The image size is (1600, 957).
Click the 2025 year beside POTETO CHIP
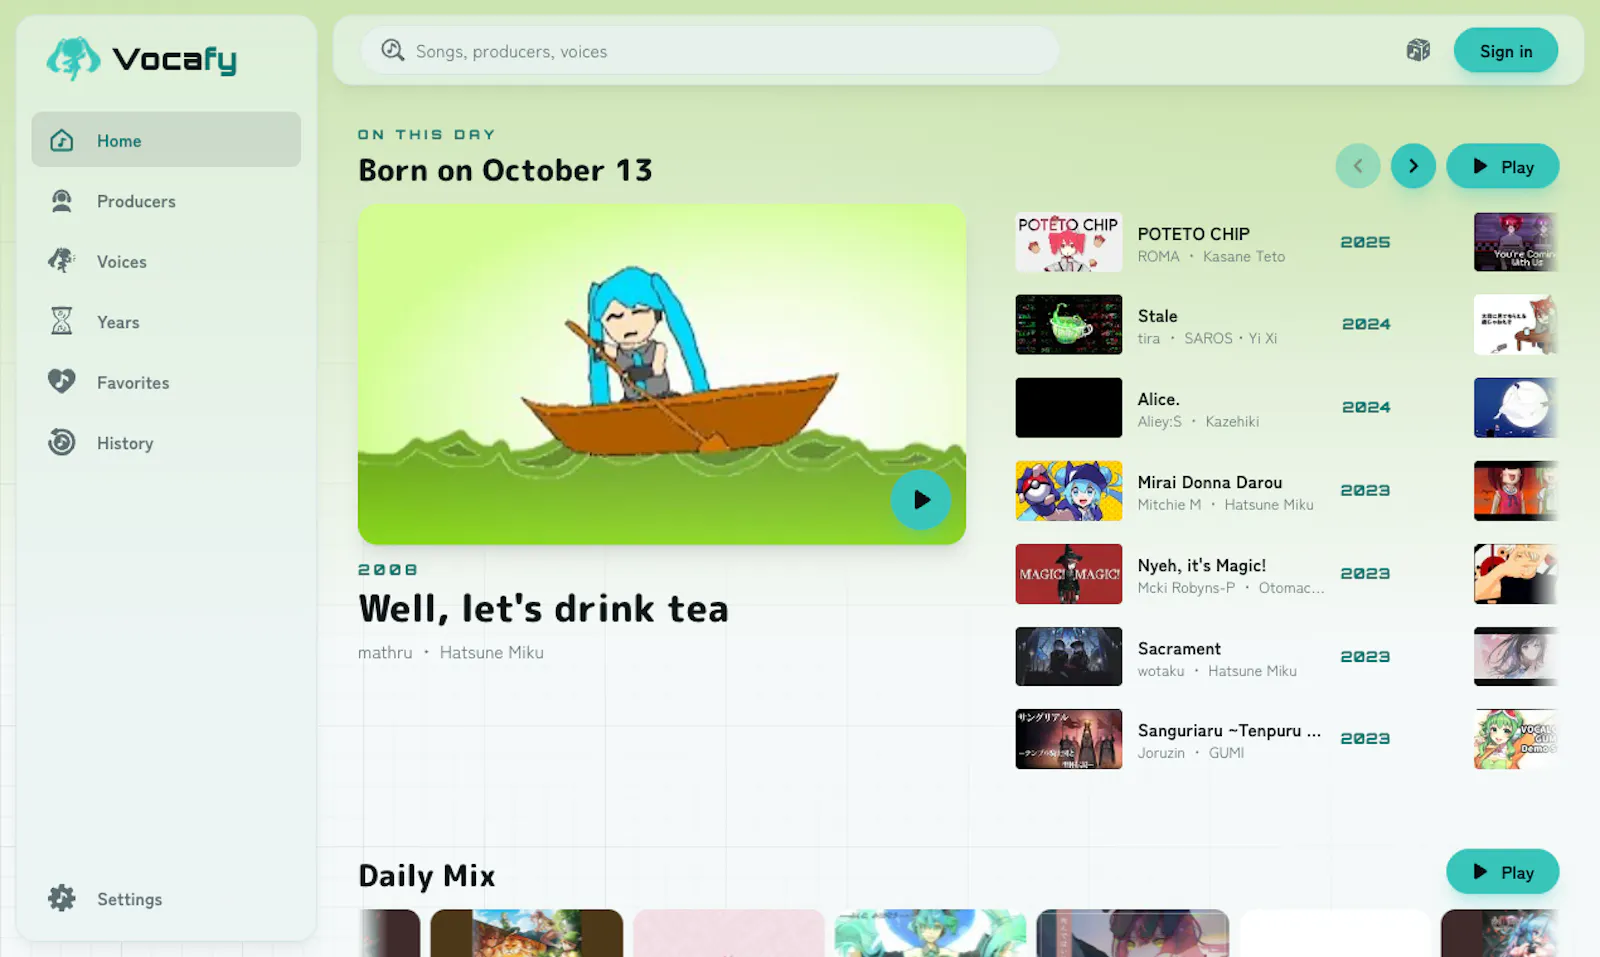[x=1365, y=242]
